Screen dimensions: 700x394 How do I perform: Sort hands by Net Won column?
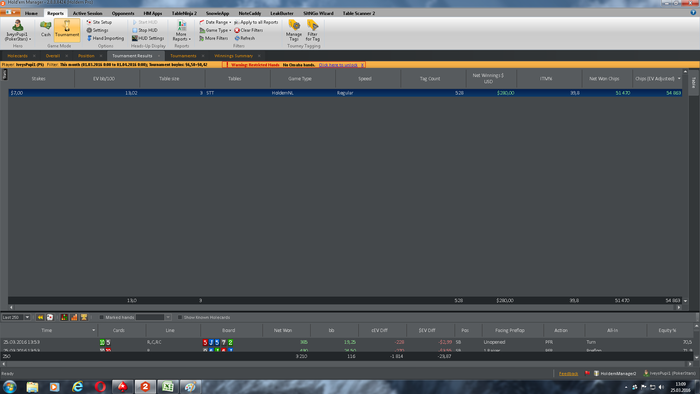click(283, 330)
